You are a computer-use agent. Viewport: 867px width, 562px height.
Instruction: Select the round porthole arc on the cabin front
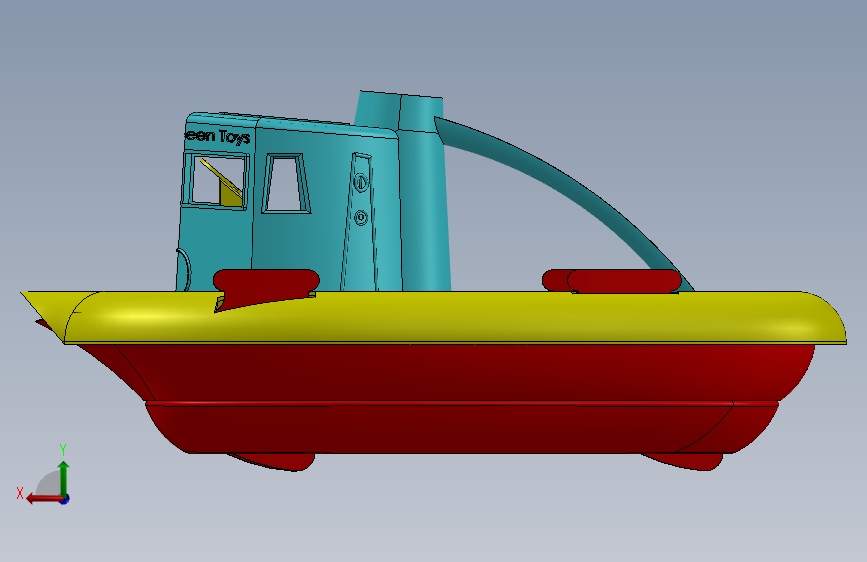[184, 269]
